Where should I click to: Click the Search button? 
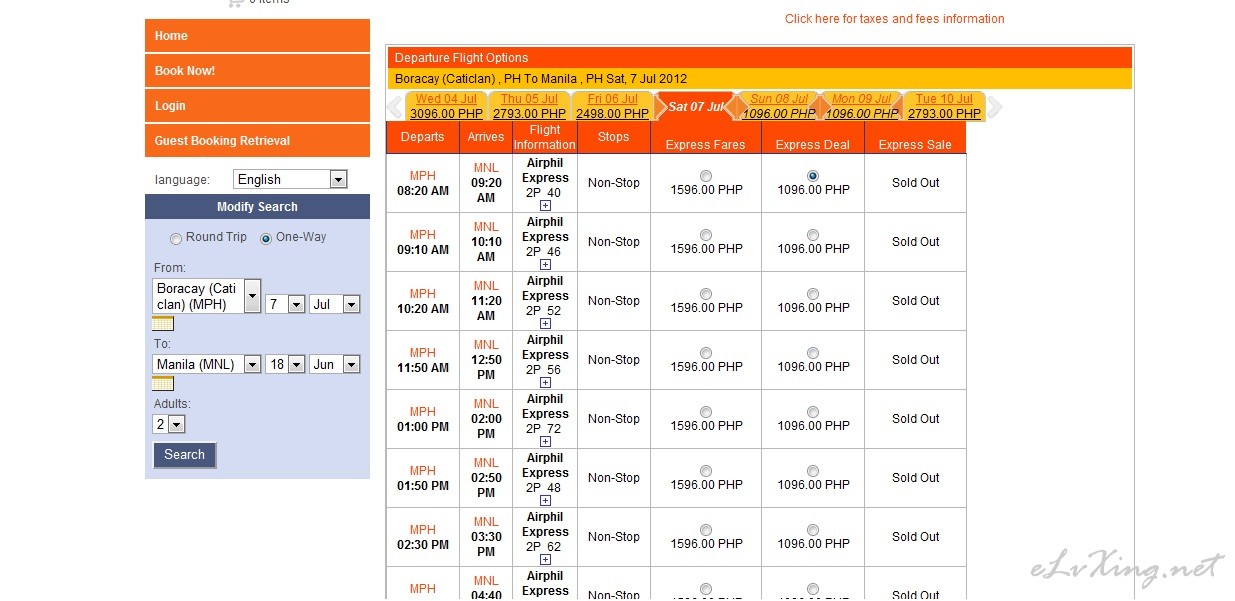[184, 455]
